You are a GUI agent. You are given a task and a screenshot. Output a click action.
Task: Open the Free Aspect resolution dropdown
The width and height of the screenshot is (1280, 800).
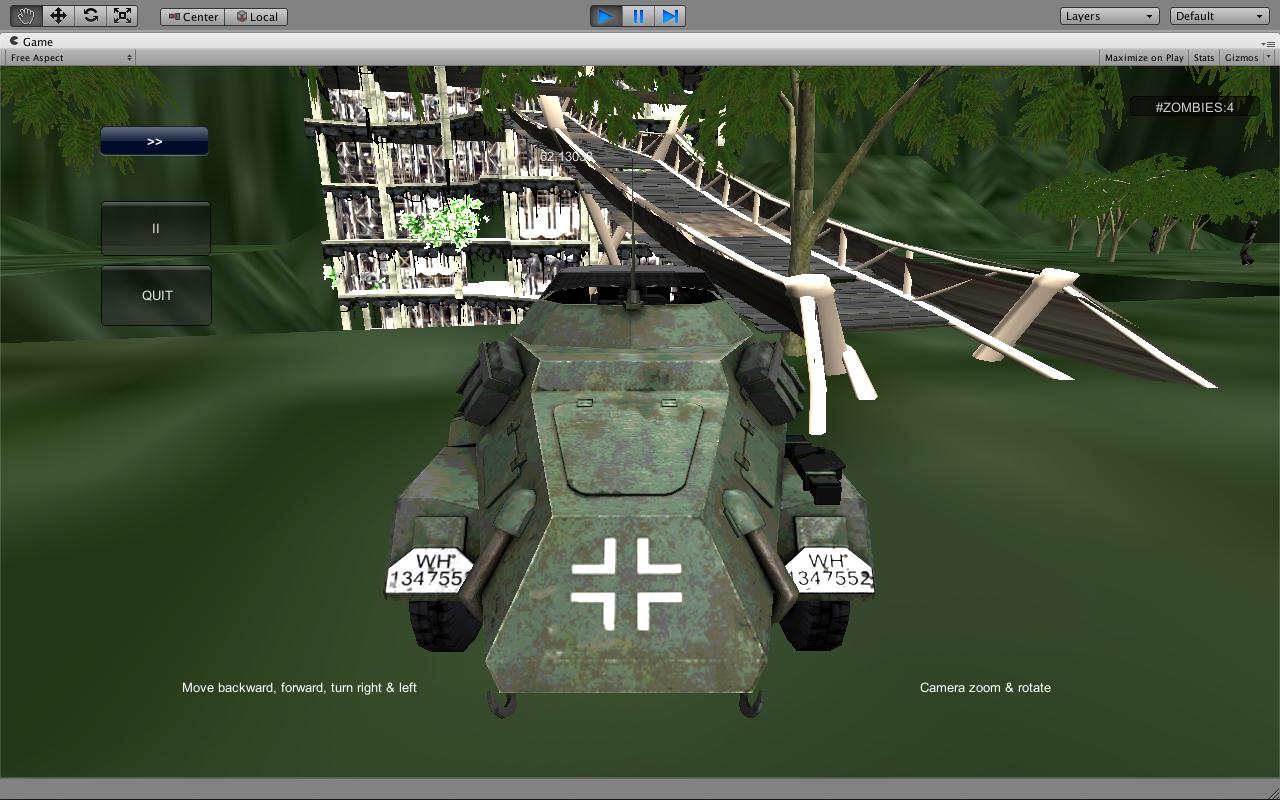click(68, 57)
